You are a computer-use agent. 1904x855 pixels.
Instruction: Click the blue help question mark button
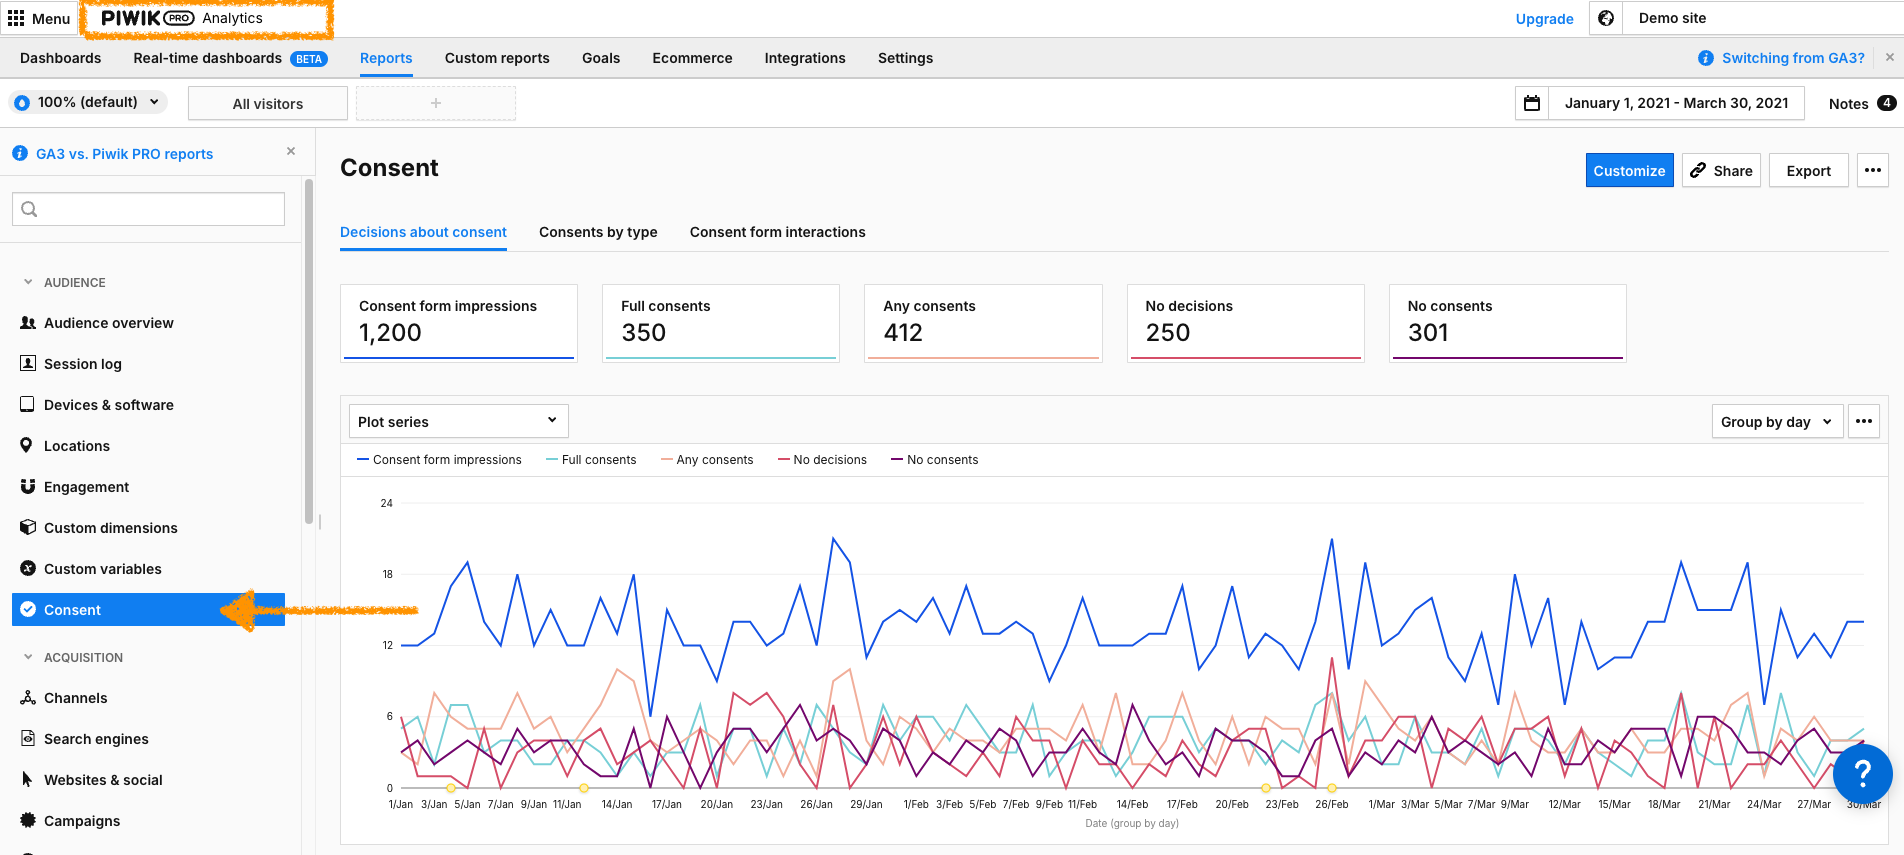pos(1861,773)
